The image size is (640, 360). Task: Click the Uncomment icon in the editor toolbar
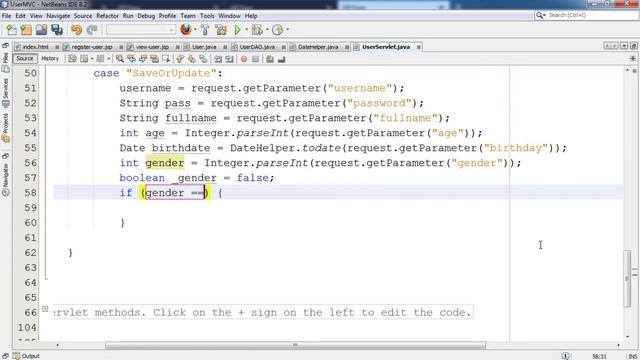tap(281, 59)
